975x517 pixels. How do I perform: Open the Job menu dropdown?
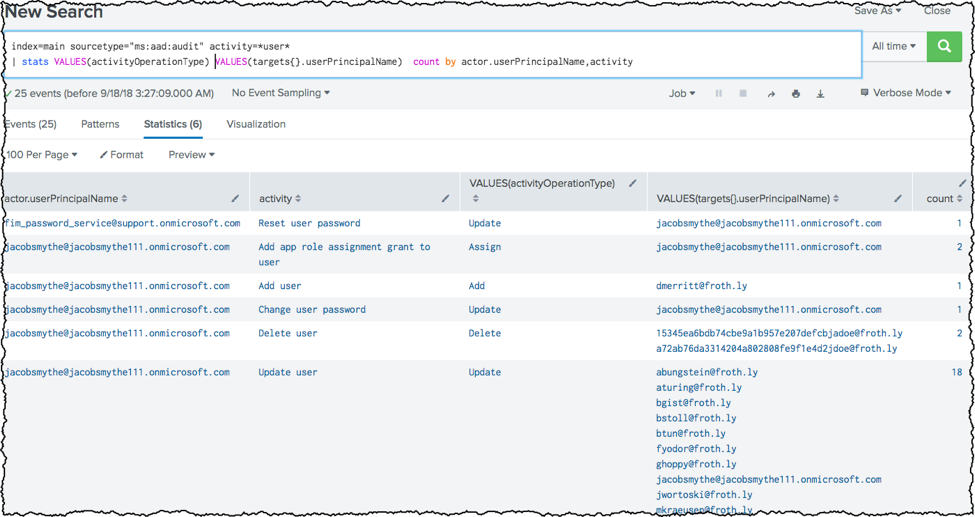coord(682,93)
